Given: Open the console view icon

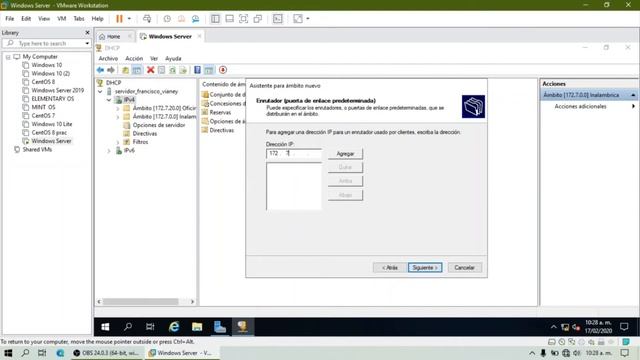Looking at the screenshot, I should tap(278, 19).
